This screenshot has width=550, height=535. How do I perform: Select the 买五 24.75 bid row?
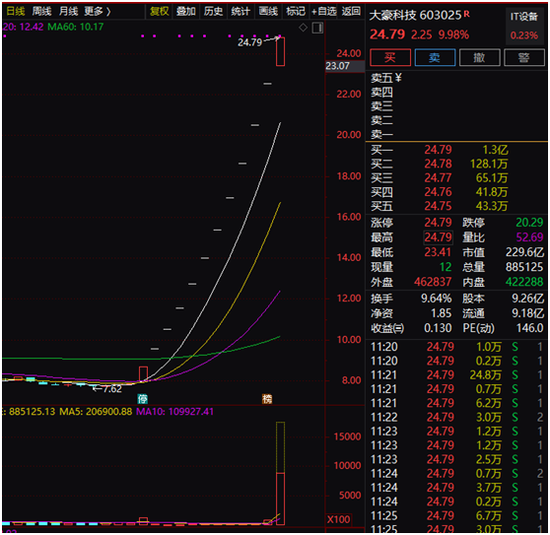click(456, 206)
